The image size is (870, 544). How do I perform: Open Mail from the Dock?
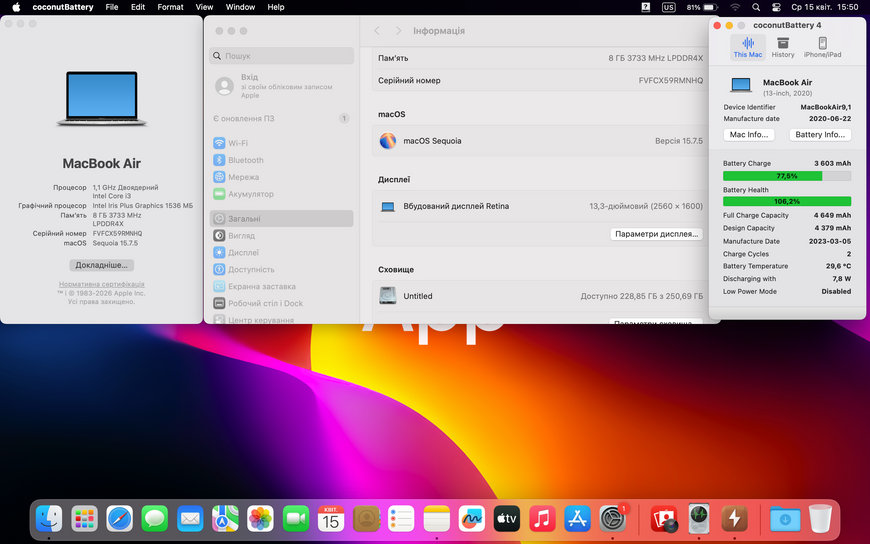click(x=190, y=519)
